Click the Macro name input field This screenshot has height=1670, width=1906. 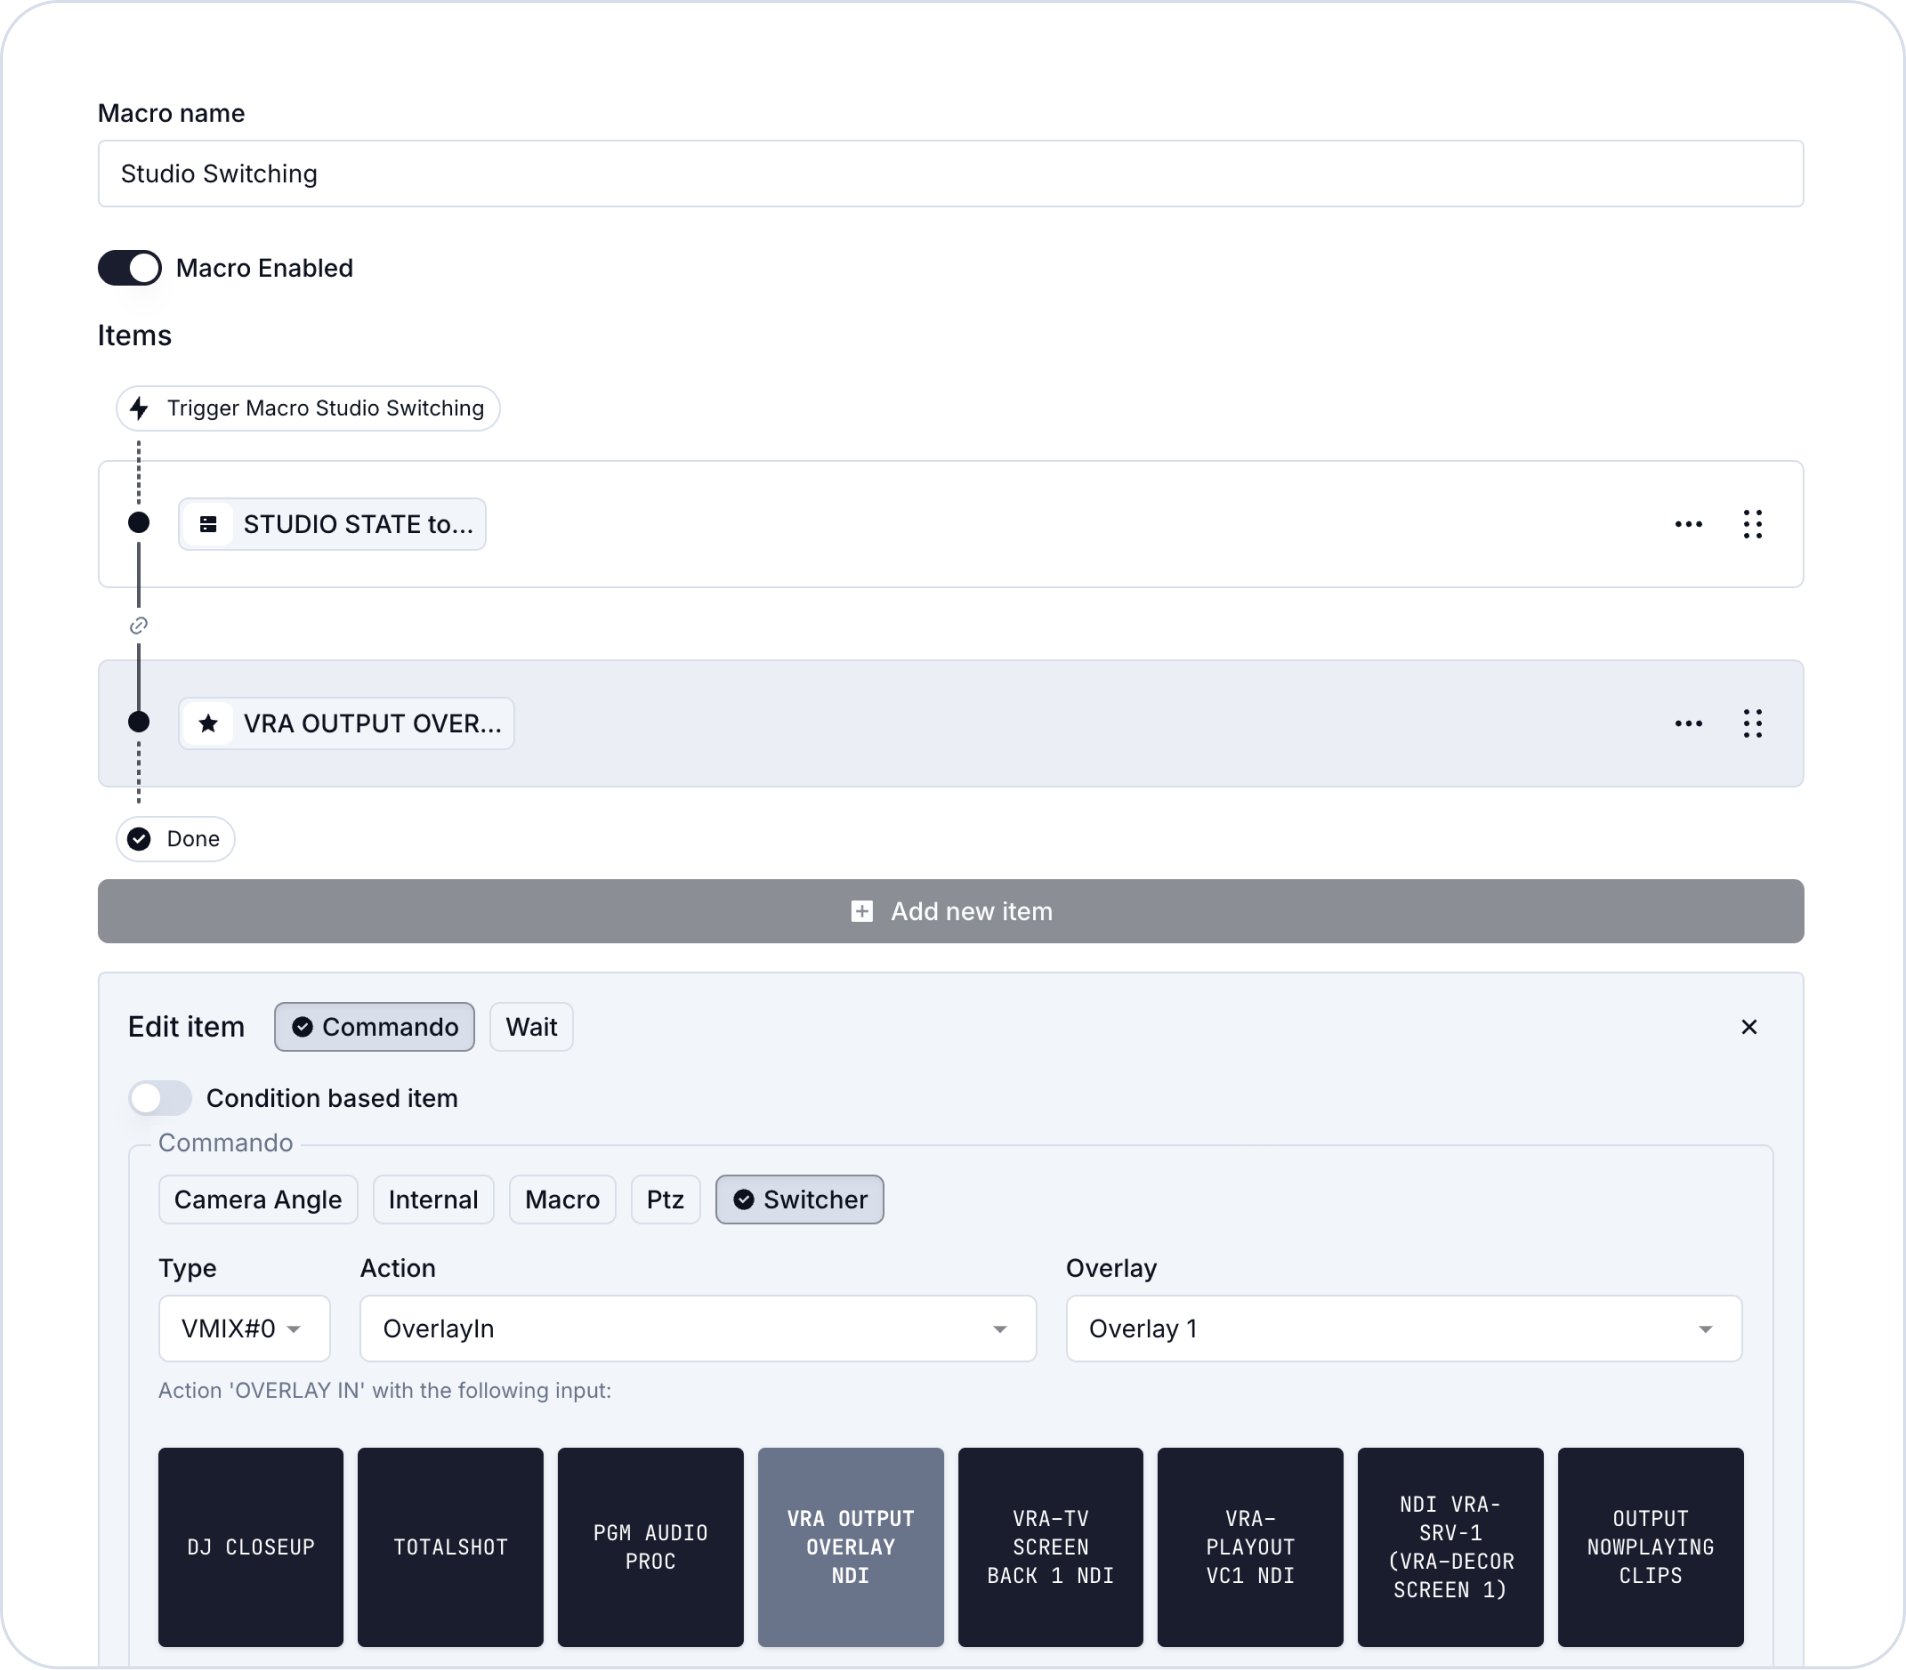[950, 174]
